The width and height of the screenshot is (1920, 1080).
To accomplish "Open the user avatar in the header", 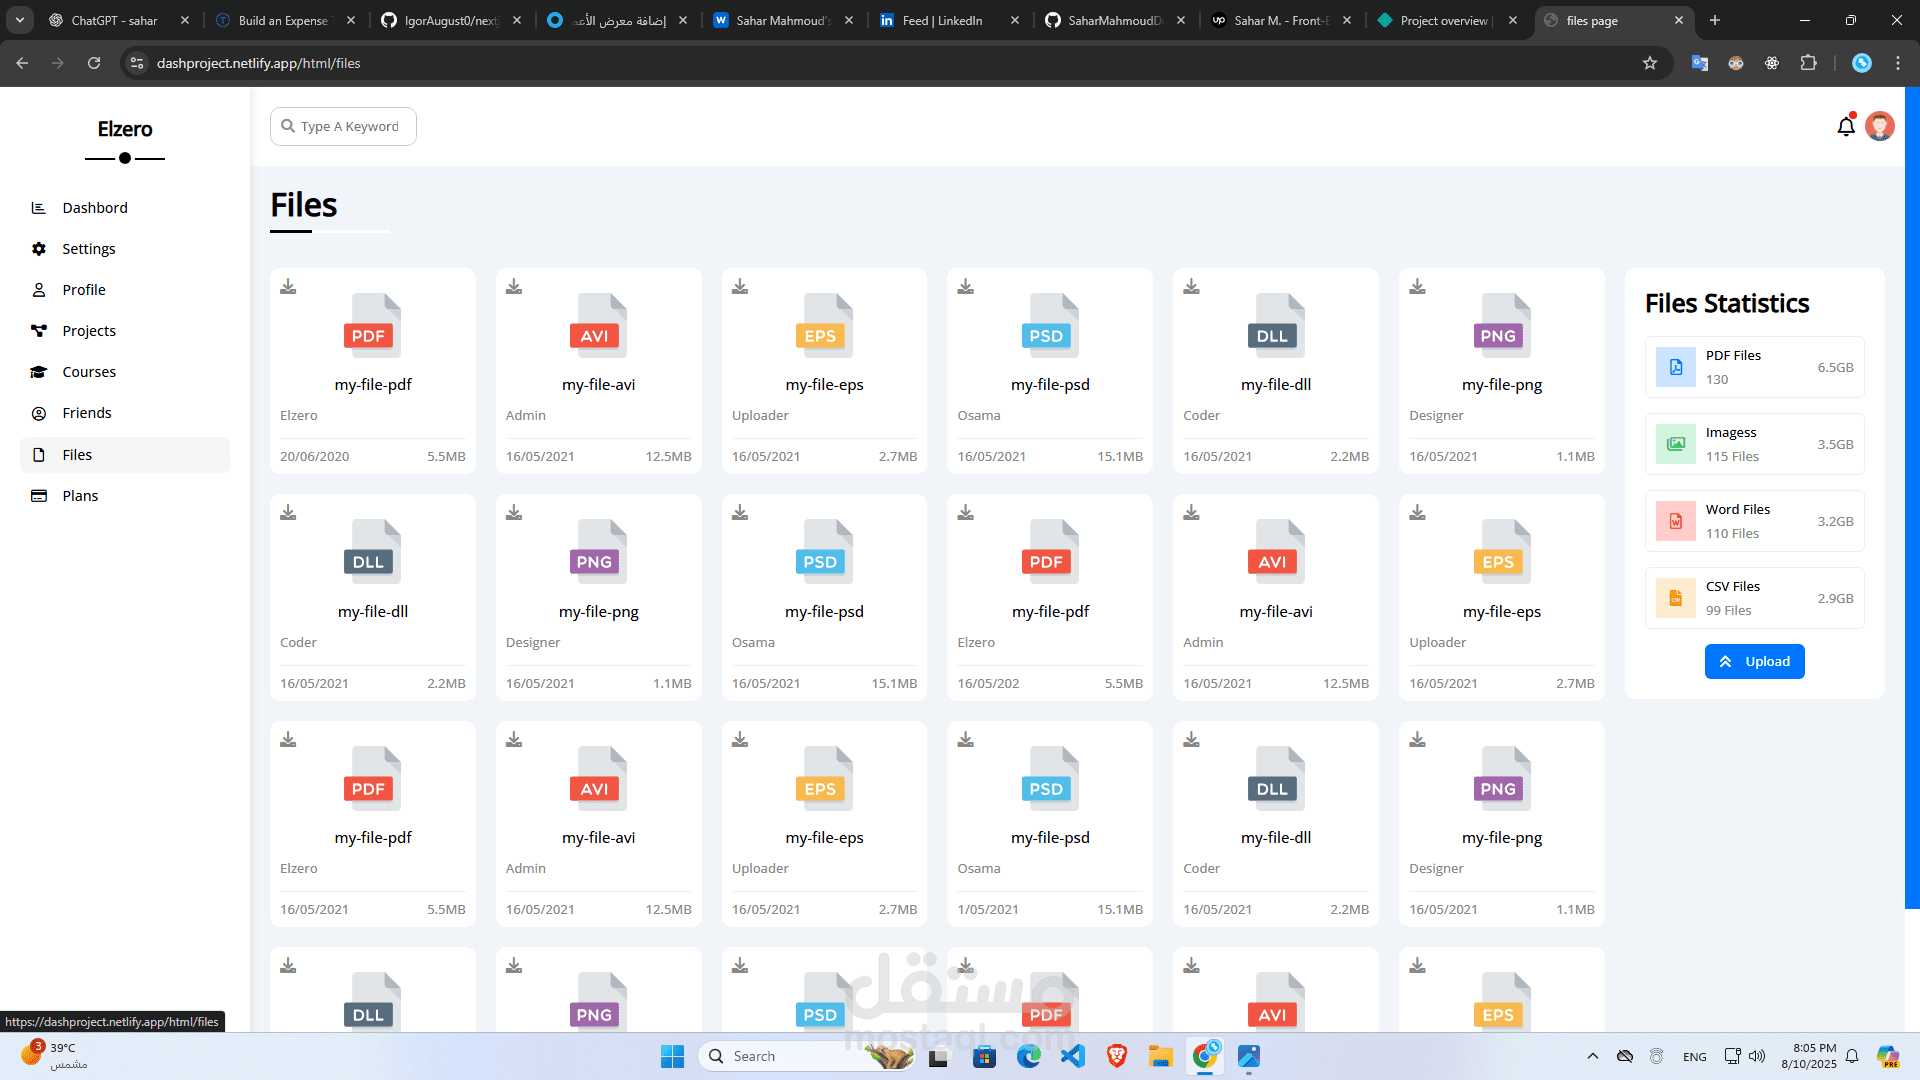I will [x=1880, y=127].
